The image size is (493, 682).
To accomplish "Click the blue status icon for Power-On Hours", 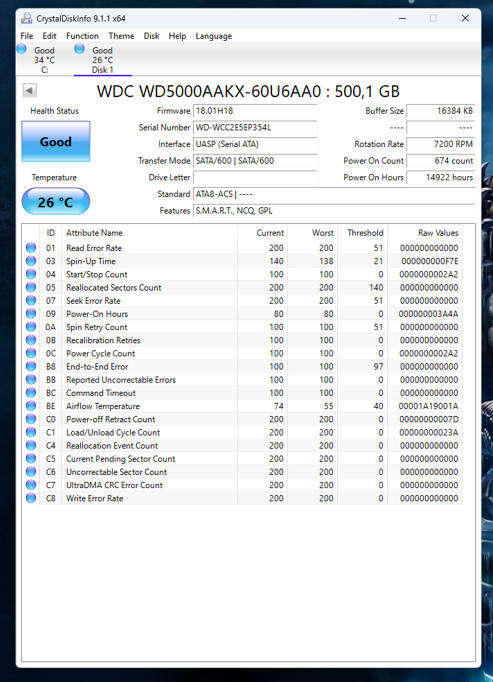I will coord(31,314).
